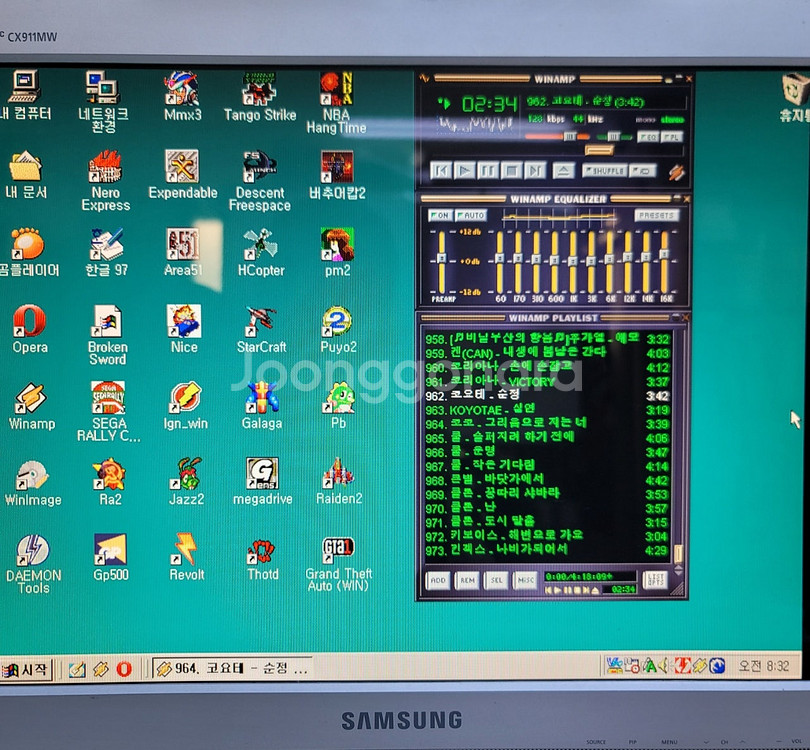Select the Broken Sword icon
This screenshot has width=810, height=750.
pos(107,335)
